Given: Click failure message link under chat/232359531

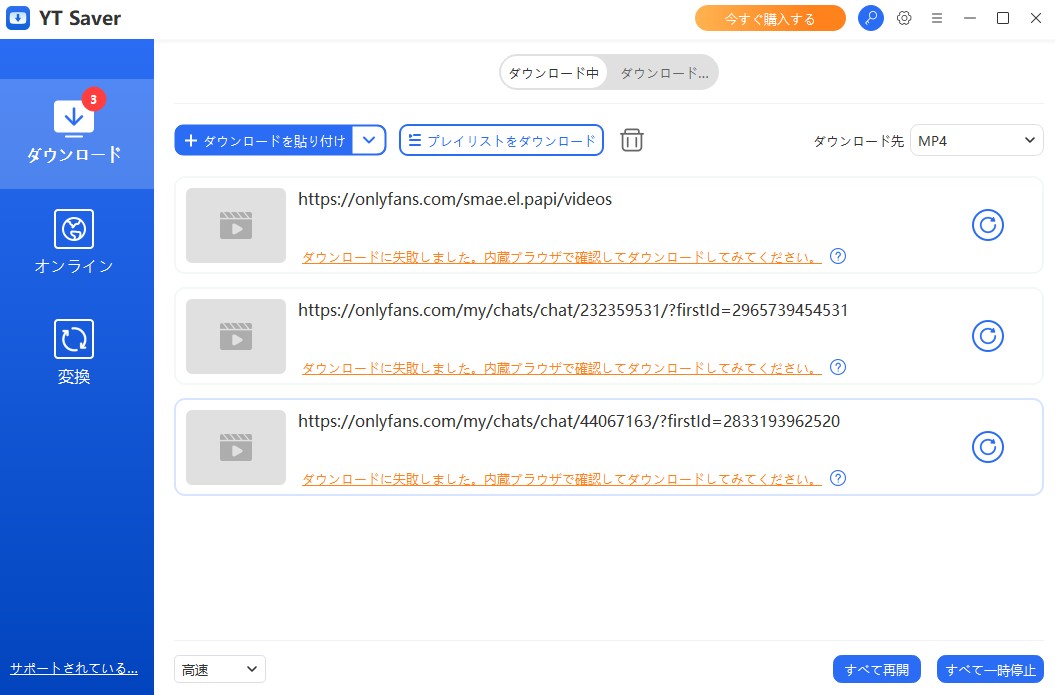Looking at the screenshot, I should pyautogui.click(x=562, y=368).
